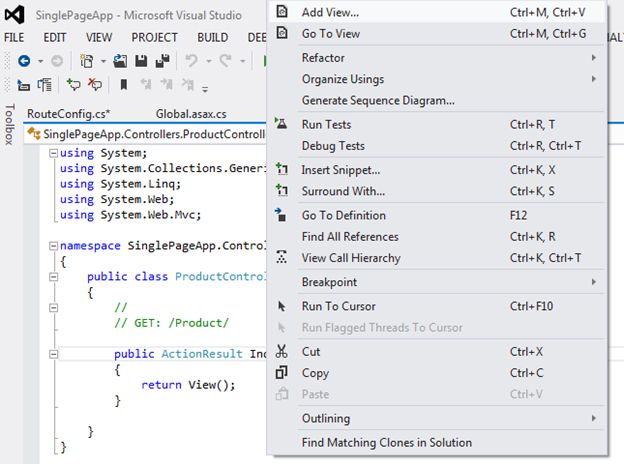Click the Open File toolbar icon

coord(118,61)
